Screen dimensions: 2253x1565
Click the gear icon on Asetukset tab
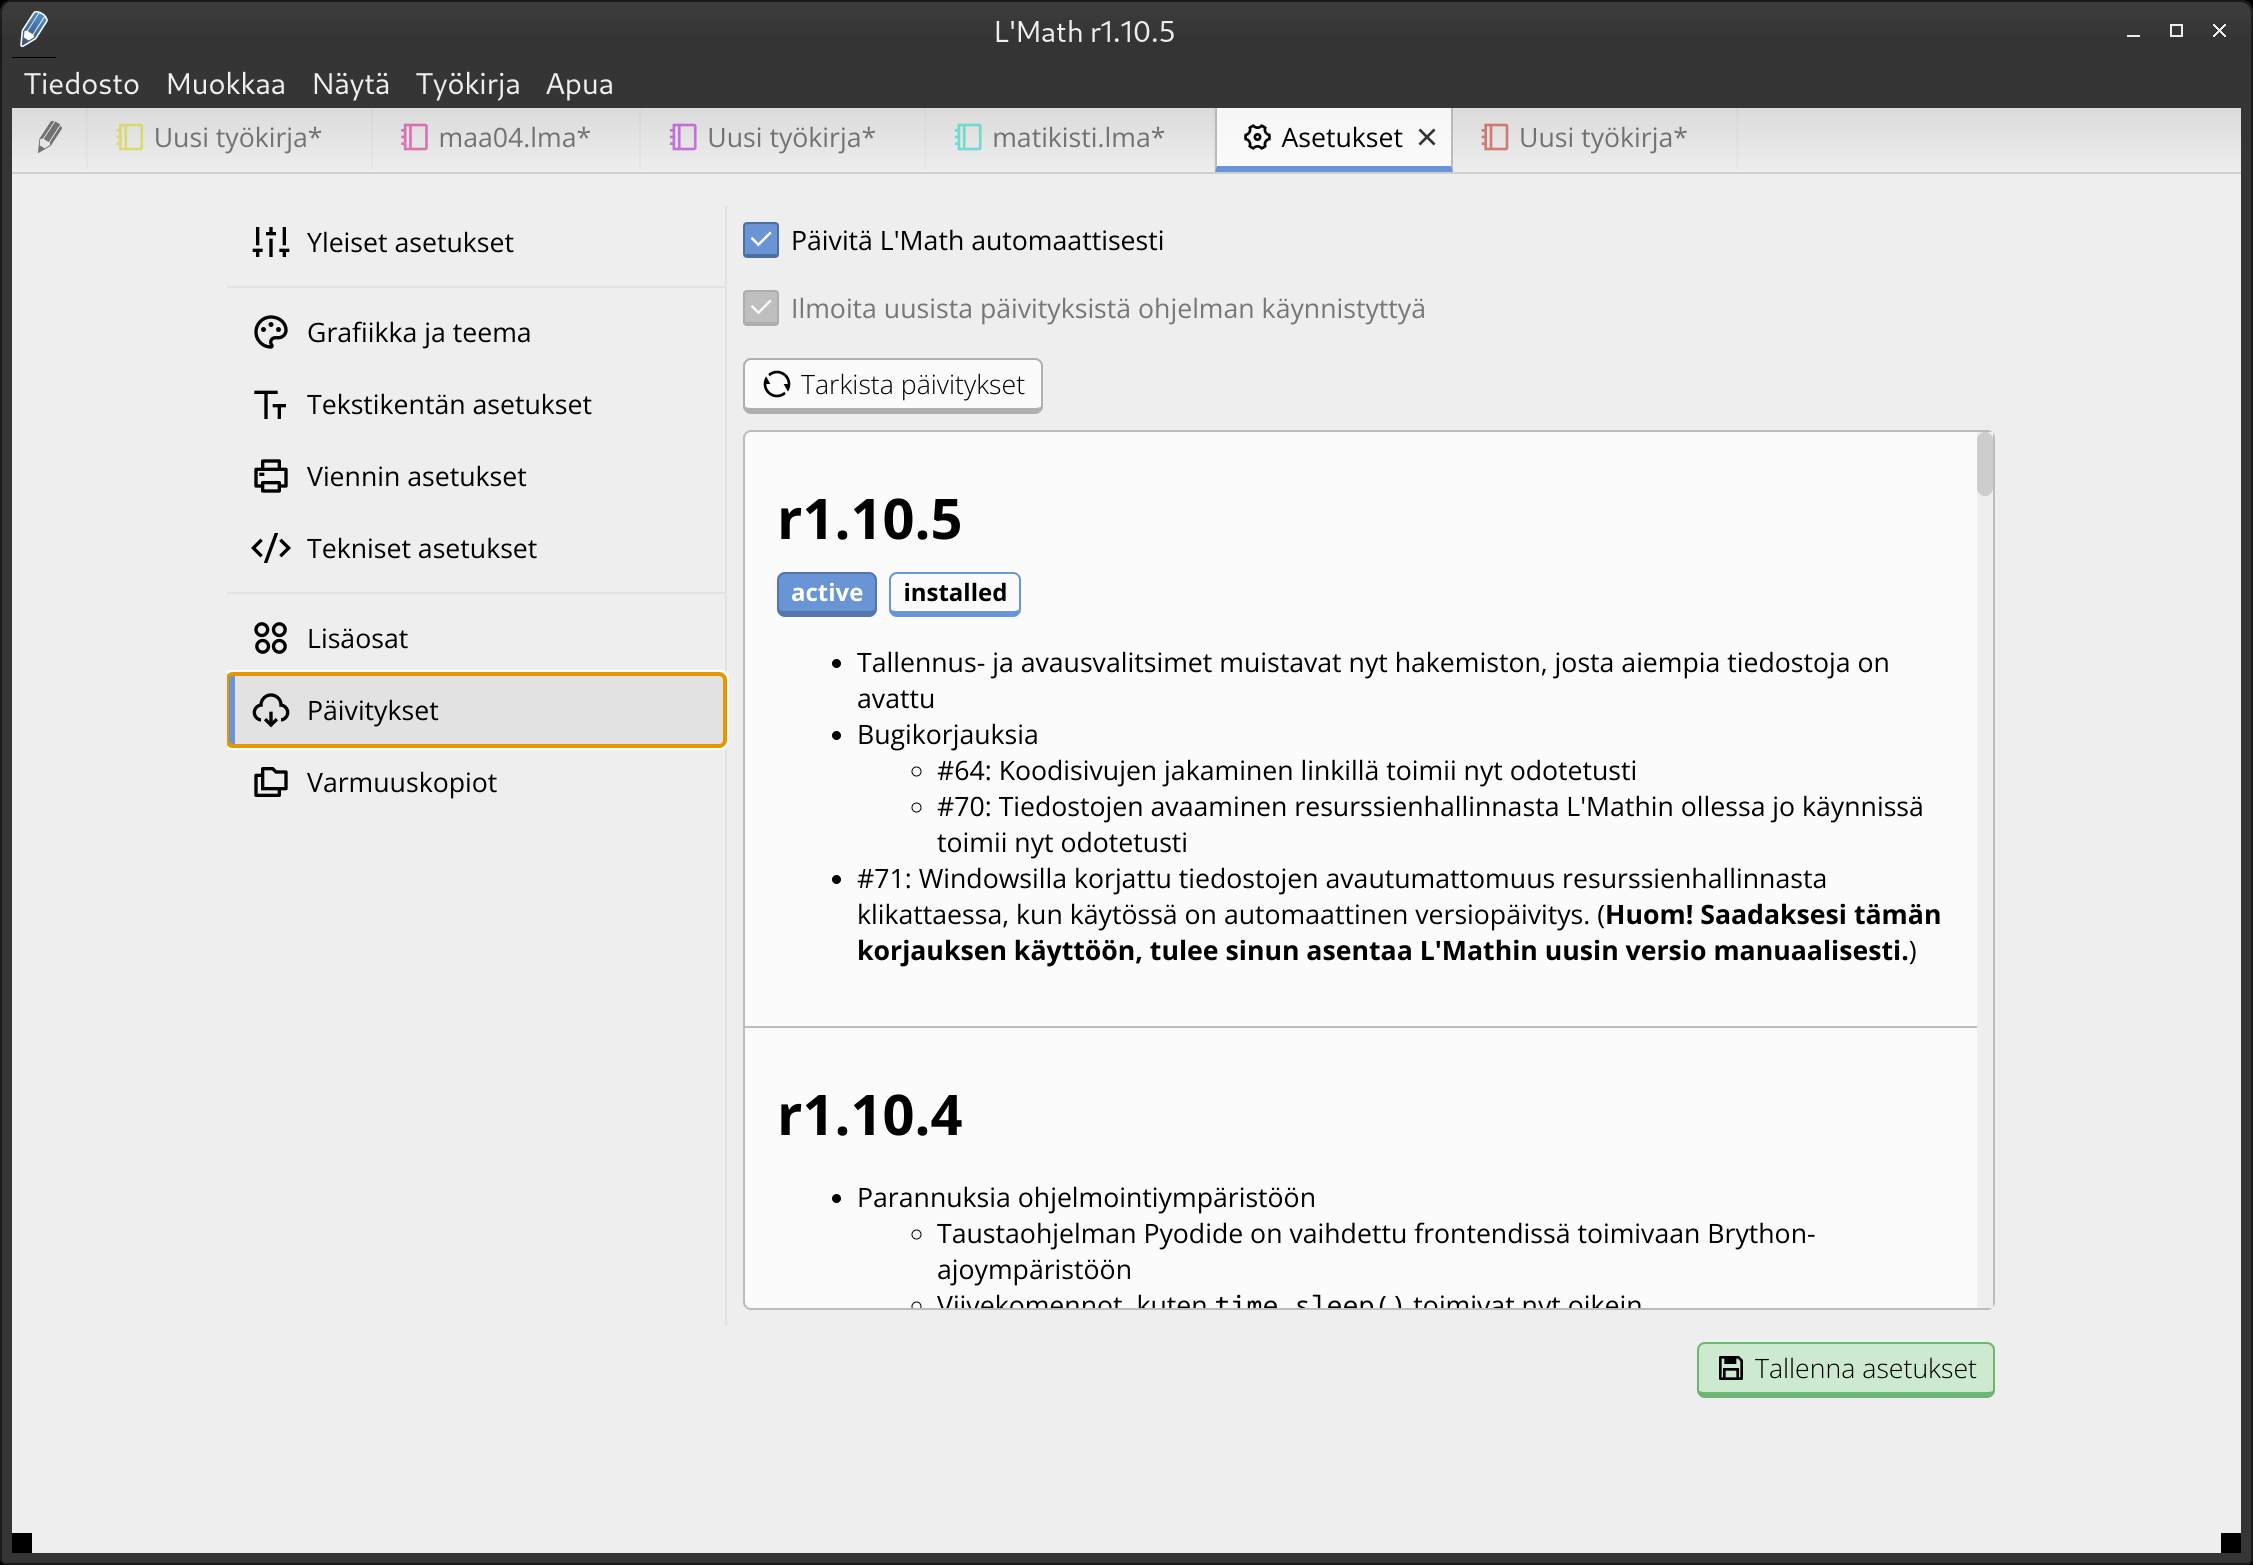[x=1257, y=137]
